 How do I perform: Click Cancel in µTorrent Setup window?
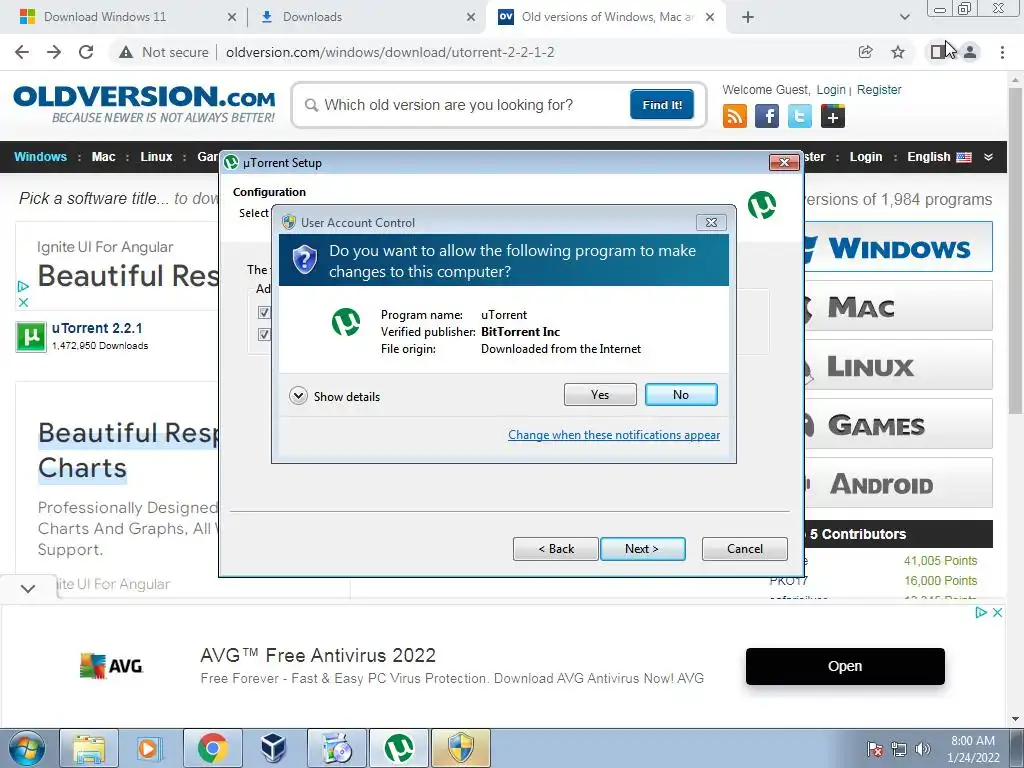tap(744, 549)
